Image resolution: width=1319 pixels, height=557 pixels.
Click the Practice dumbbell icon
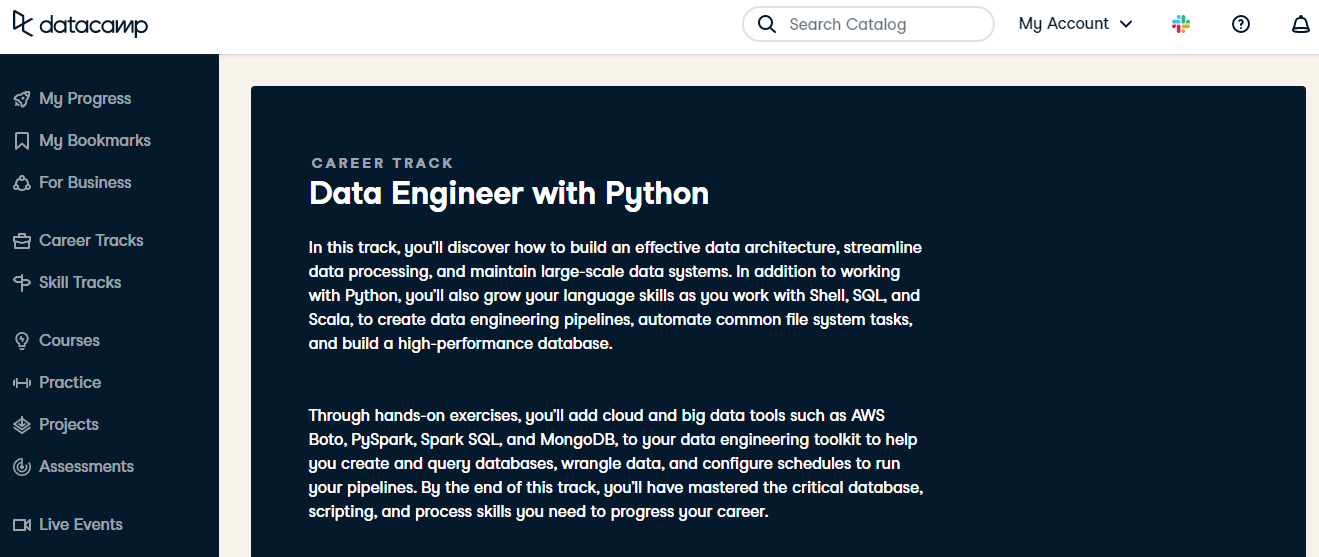22,383
